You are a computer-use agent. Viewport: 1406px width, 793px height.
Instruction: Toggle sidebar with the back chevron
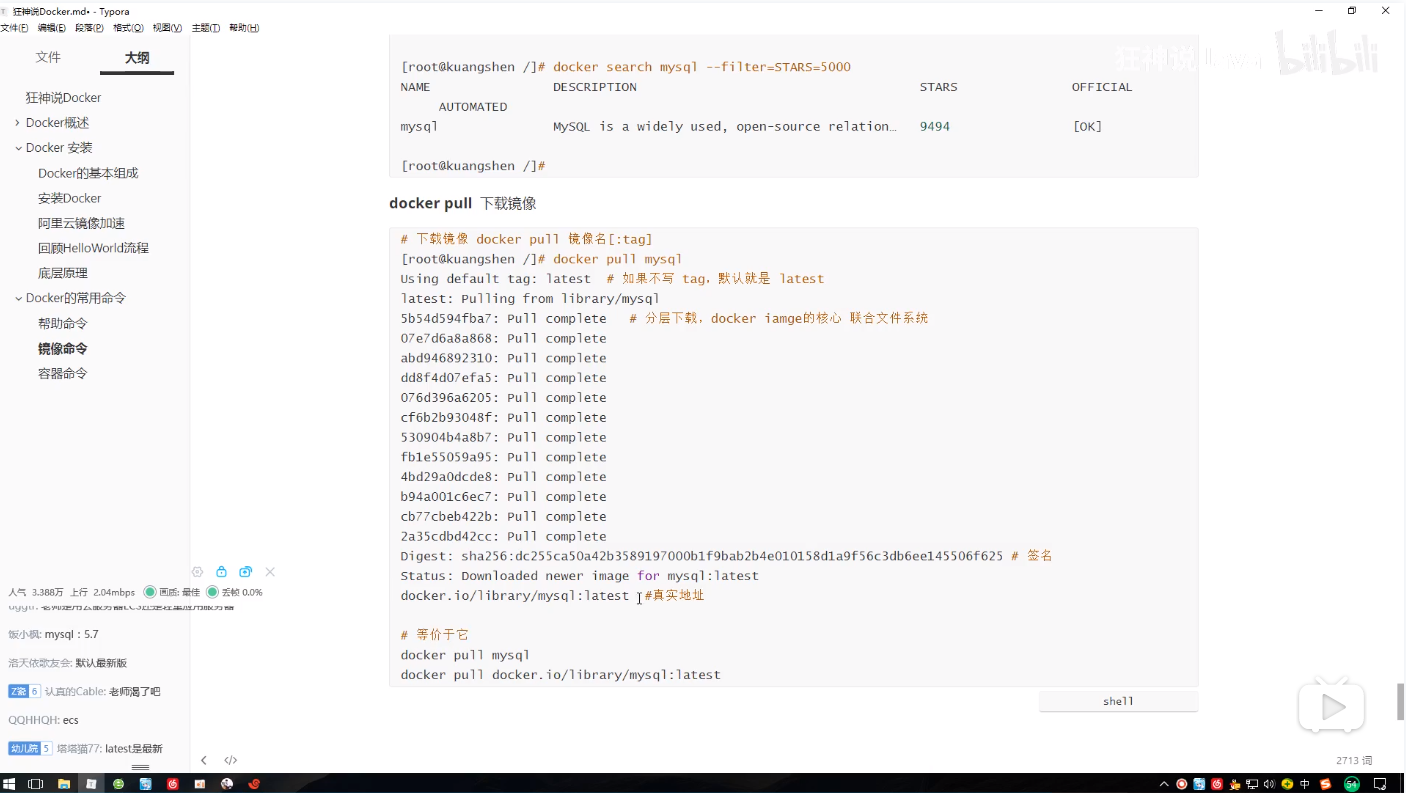click(204, 760)
